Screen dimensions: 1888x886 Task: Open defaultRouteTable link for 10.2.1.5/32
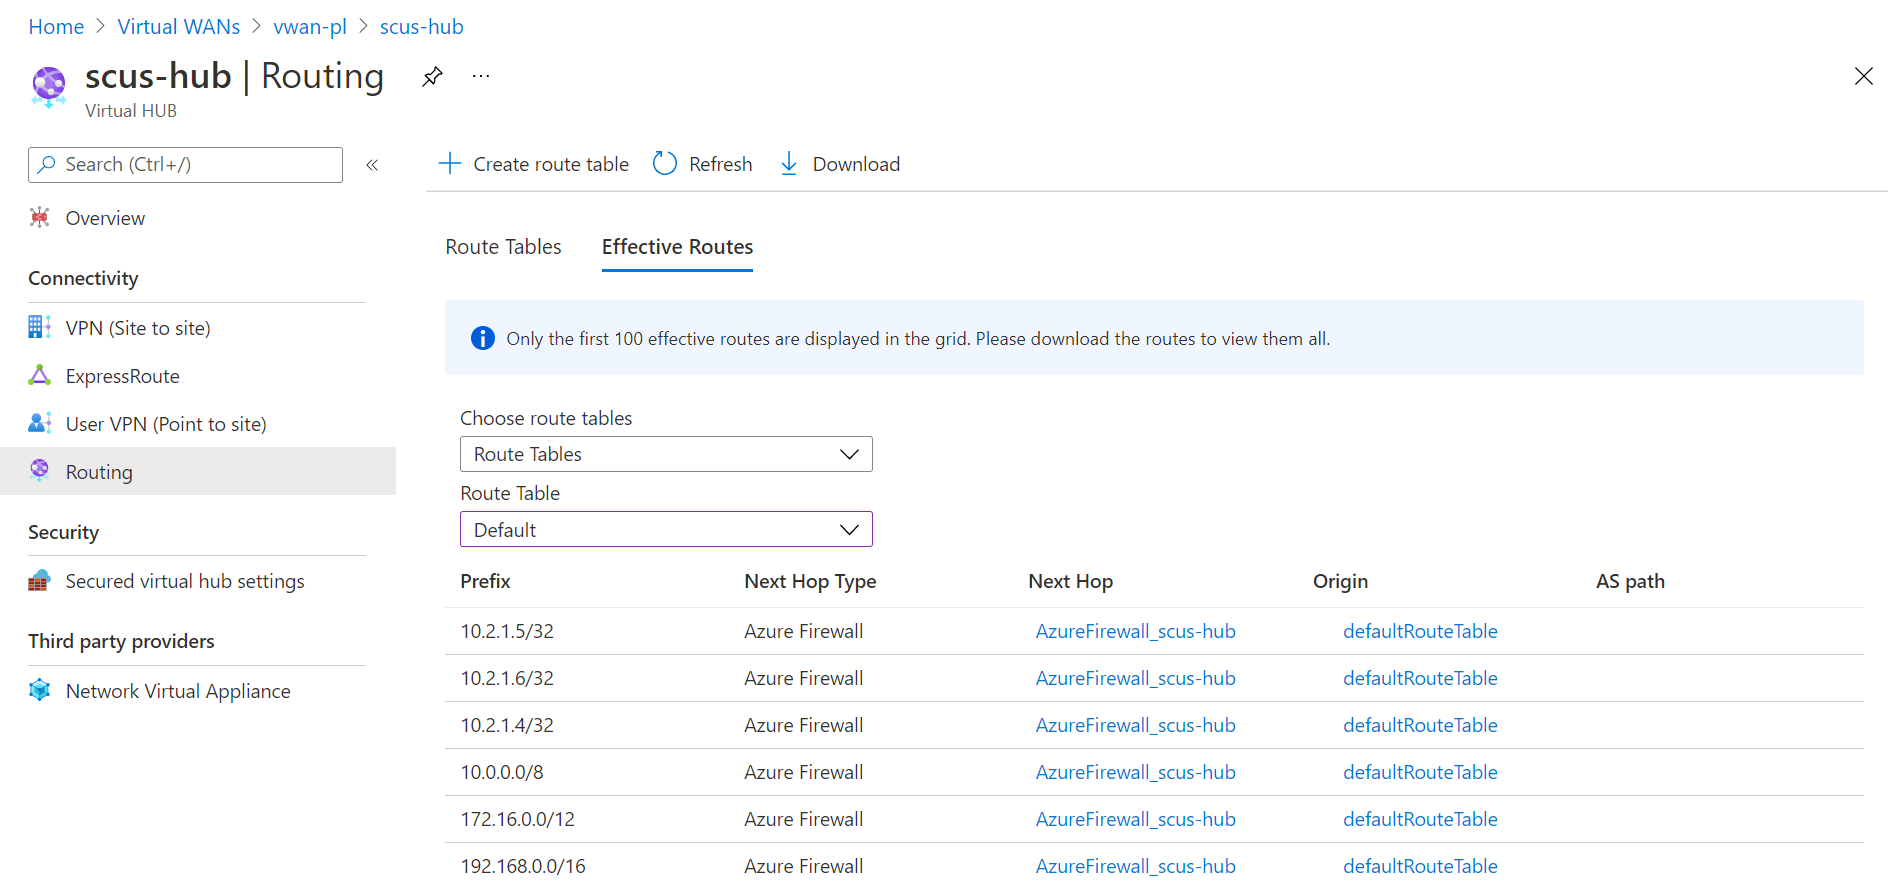[x=1420, y=631]
